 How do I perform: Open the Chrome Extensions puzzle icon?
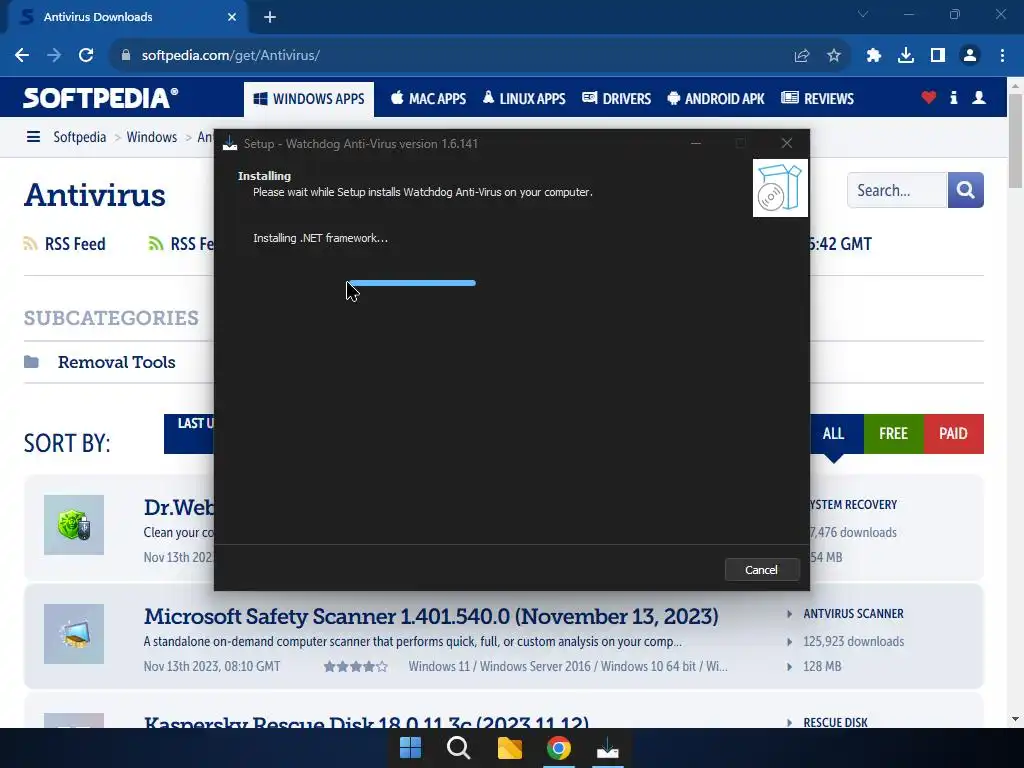pyautogui.click(x=874, y=56)
